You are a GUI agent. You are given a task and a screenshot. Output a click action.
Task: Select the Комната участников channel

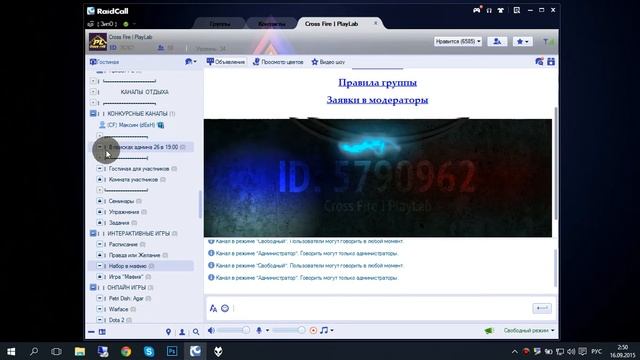pyautogui.click(x=133, y=180)
